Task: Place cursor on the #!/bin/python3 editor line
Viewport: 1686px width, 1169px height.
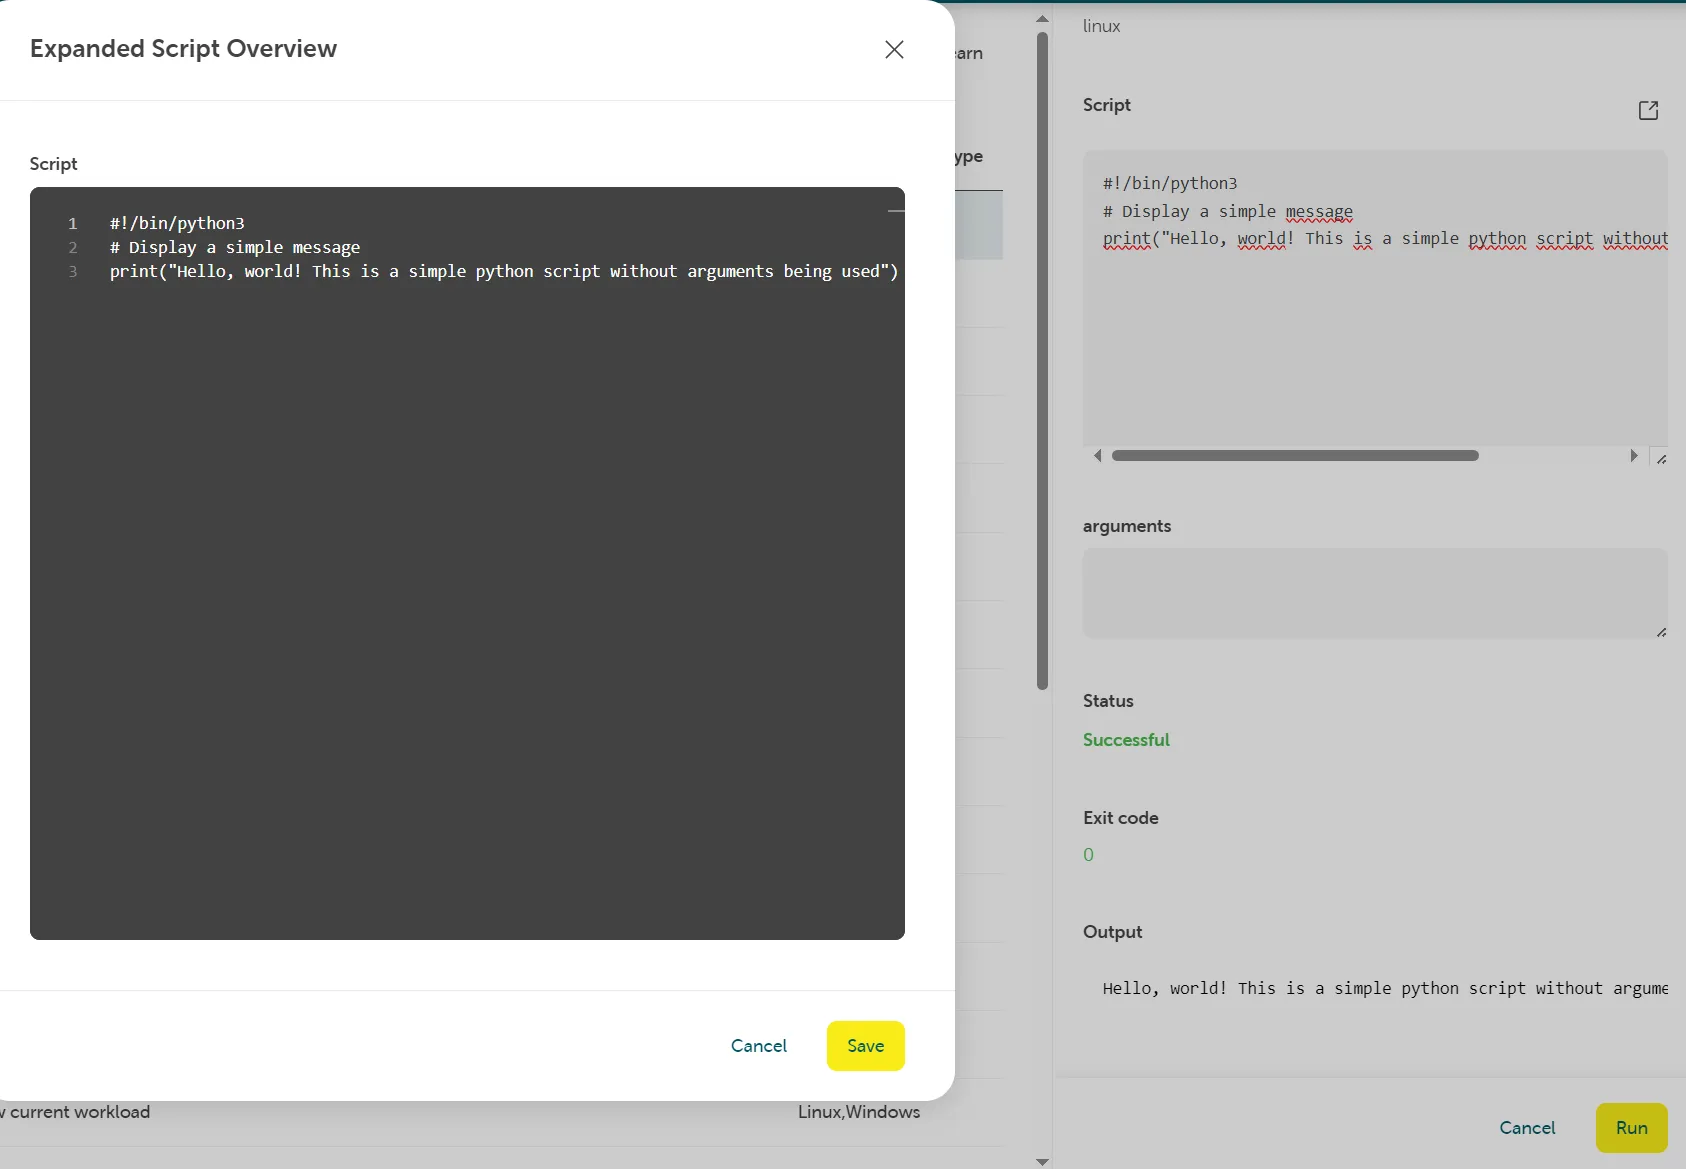Action: point(177,223)
